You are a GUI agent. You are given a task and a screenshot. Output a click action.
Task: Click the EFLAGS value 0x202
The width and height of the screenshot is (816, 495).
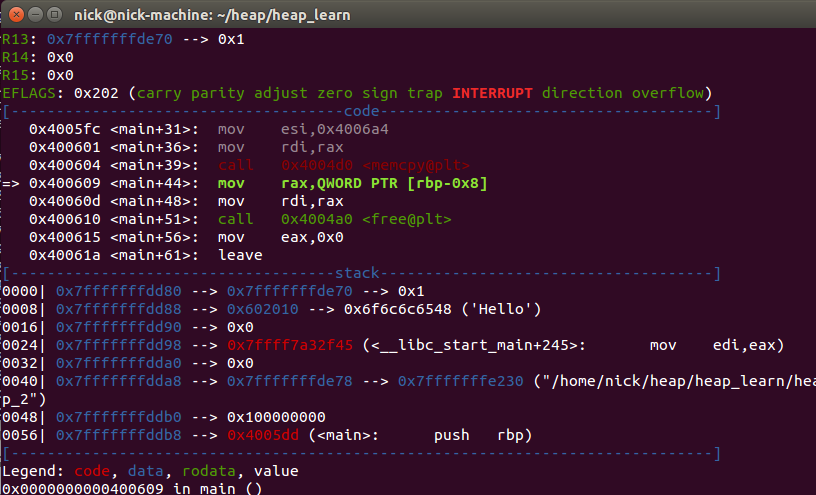coord(96,93)
